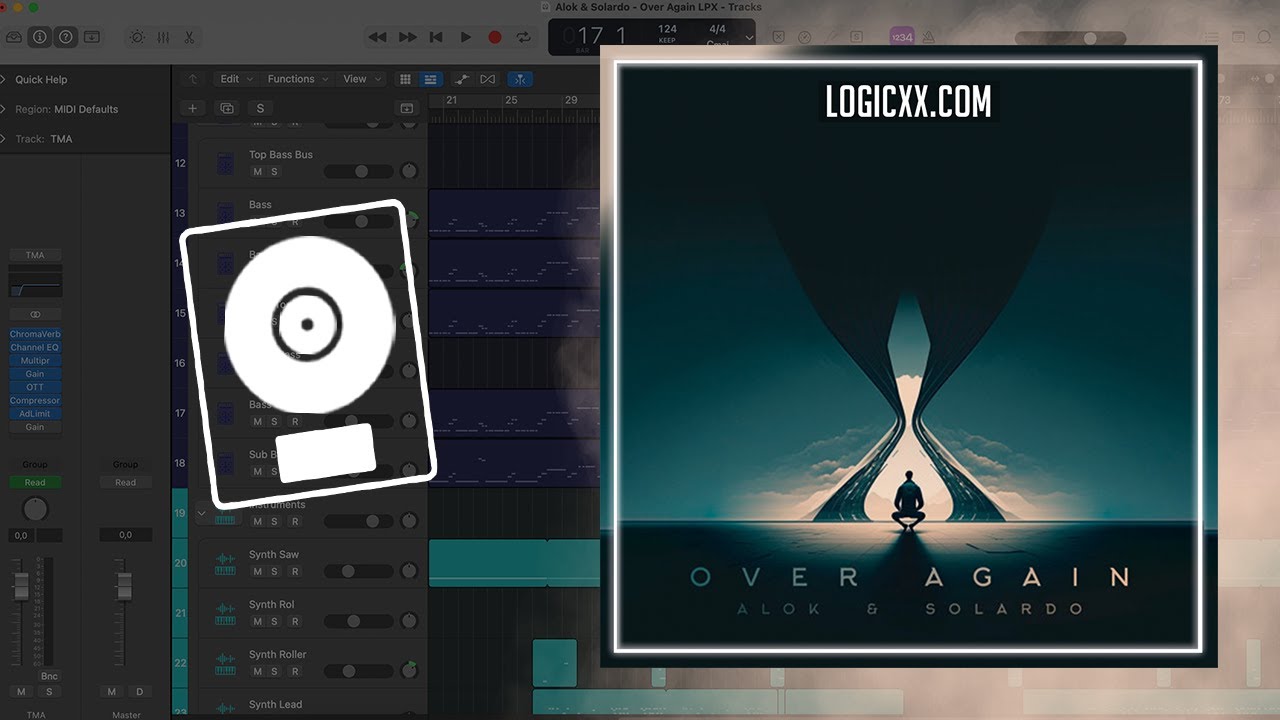This screenshot has height=720, width=1280.
Task: Mute the Synth Saw track
Action: (x=257, y=571)
